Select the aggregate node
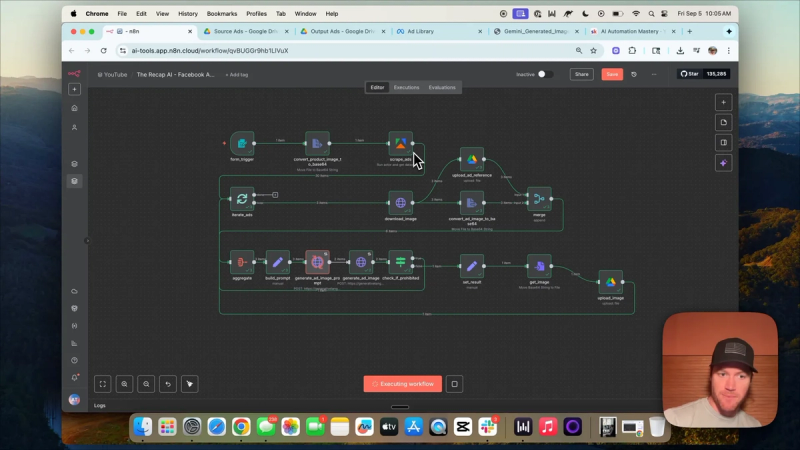Viewport: 800px width, 450px height. click(242, 262)
